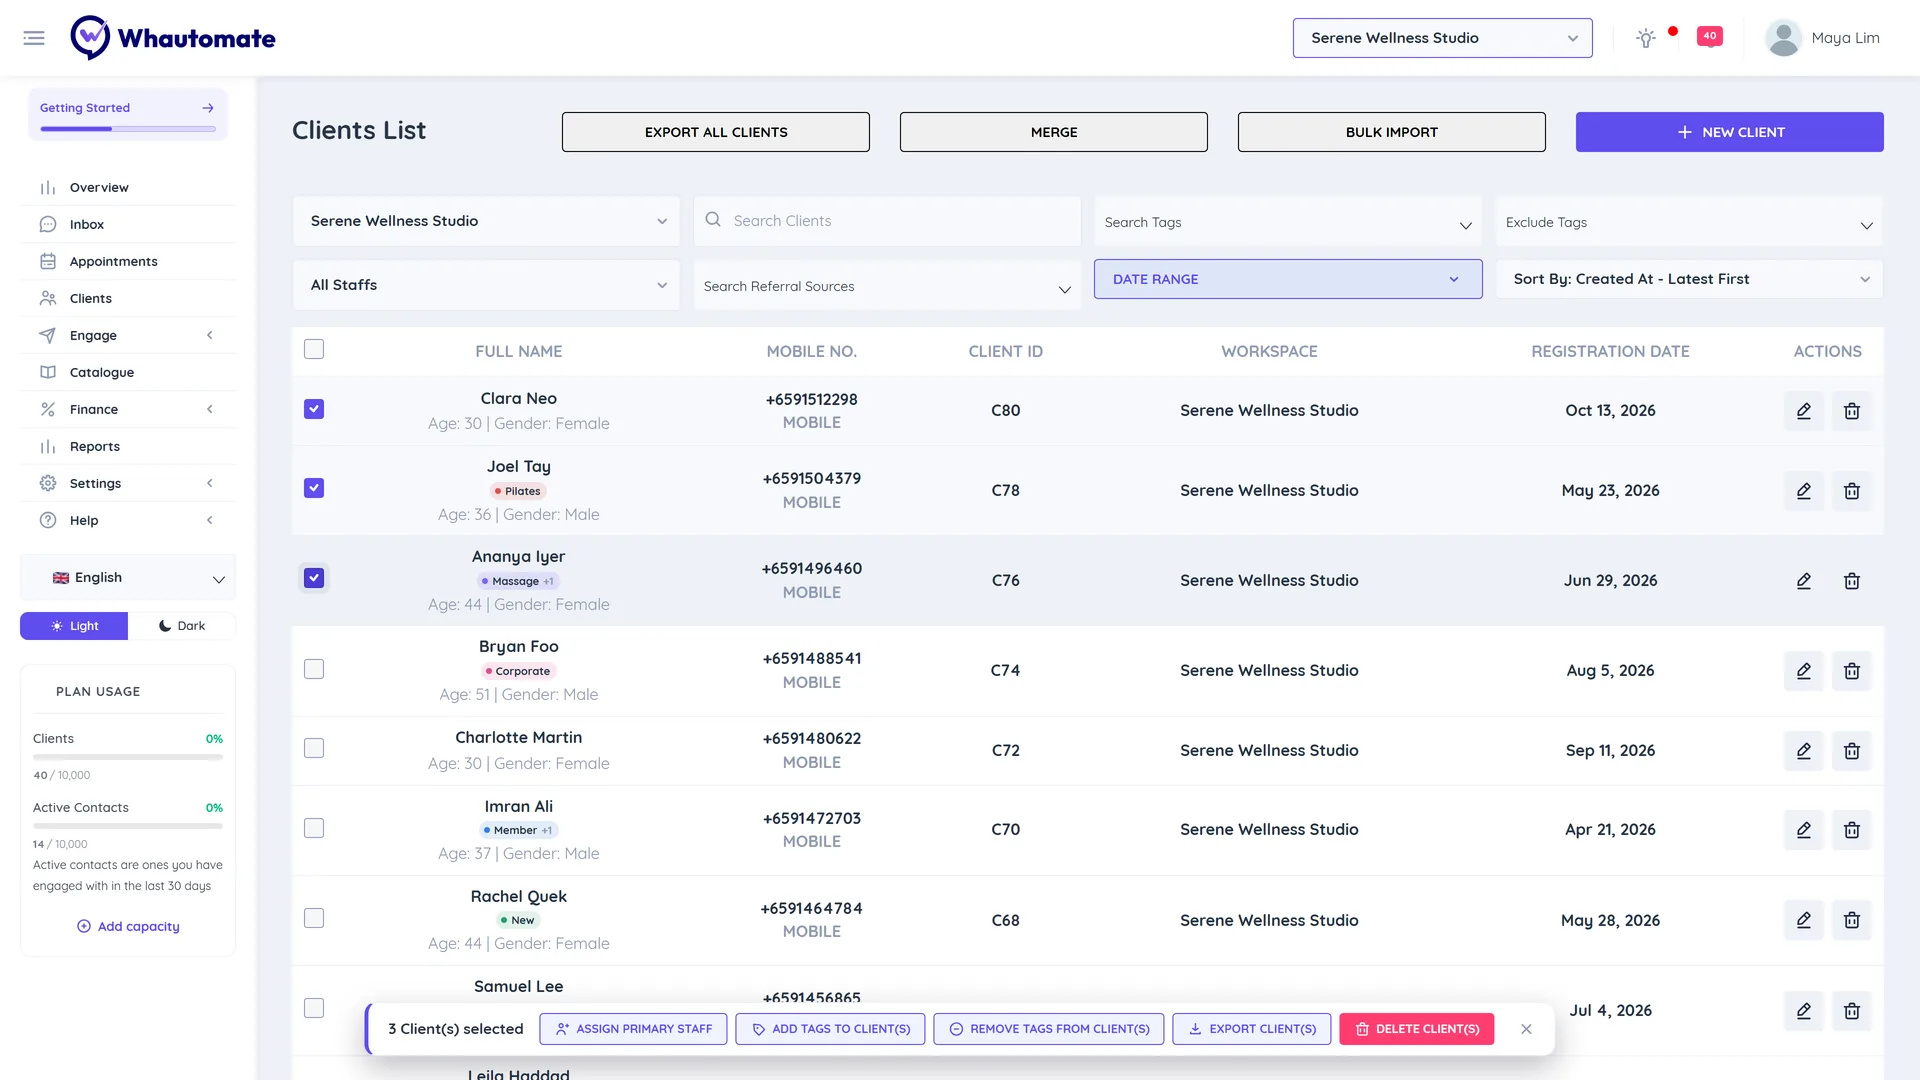Click Export All Clients button

(716, 132)
